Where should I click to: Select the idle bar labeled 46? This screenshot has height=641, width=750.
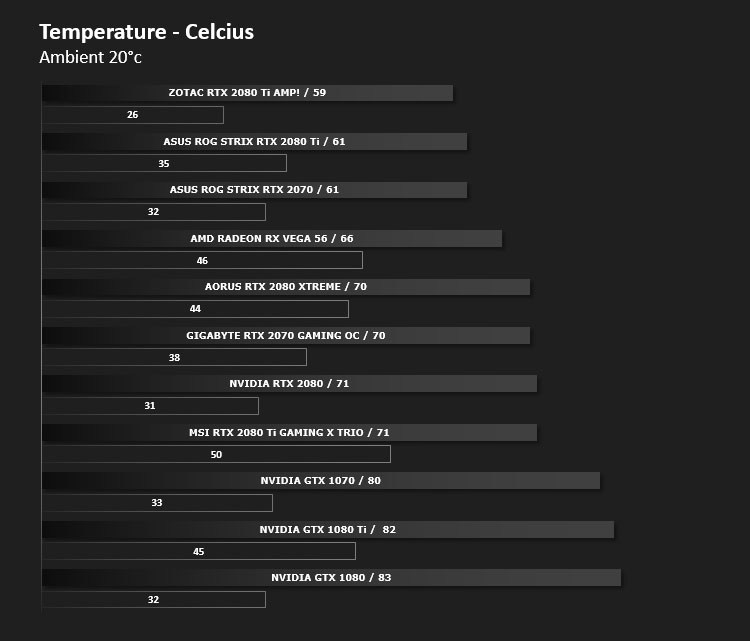[202, 260]
